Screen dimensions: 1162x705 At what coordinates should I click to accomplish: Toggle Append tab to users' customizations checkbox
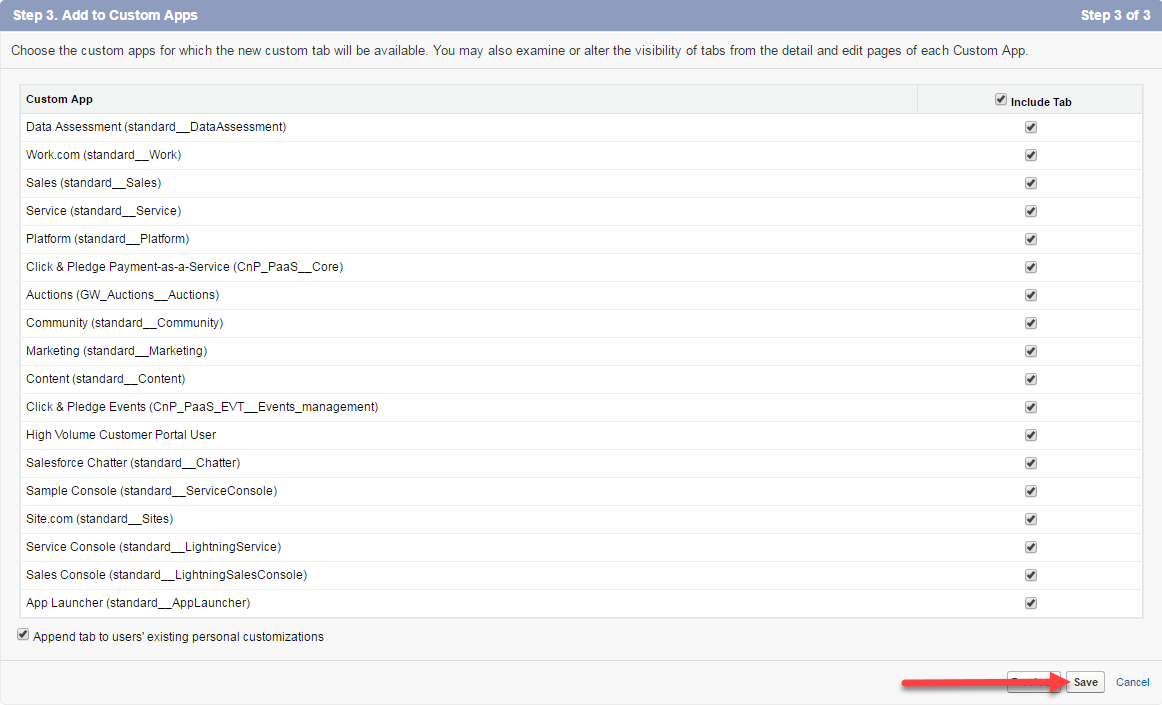click(23, 635)
